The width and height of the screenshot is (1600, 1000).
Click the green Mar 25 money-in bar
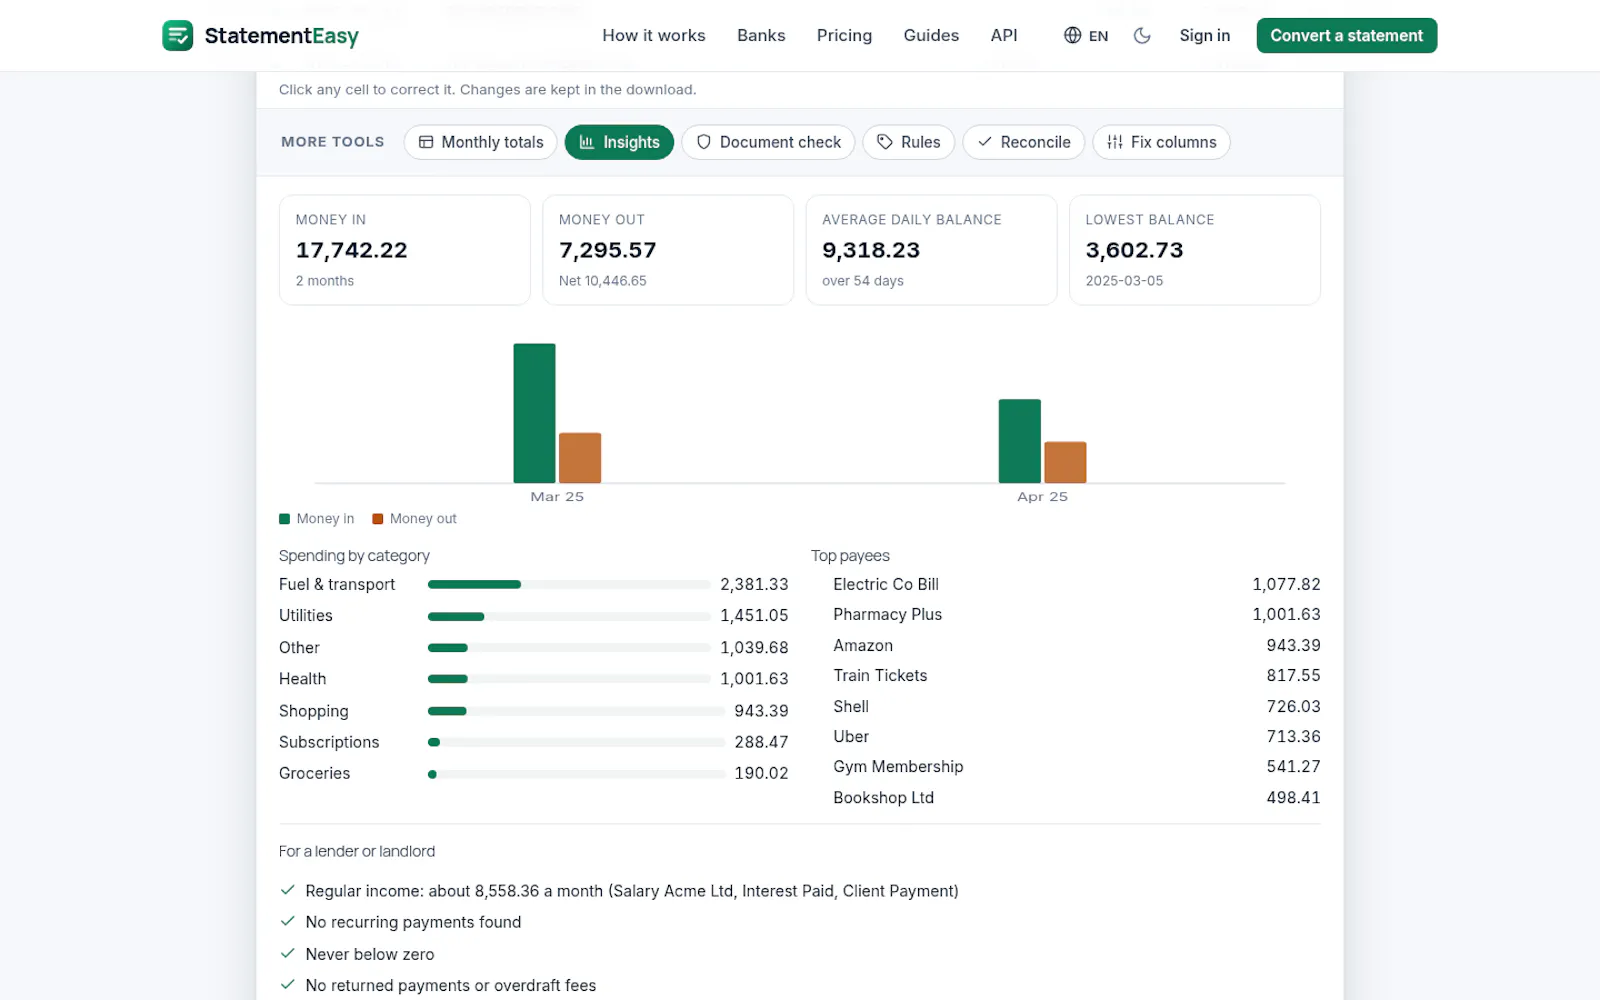(534, 413)
